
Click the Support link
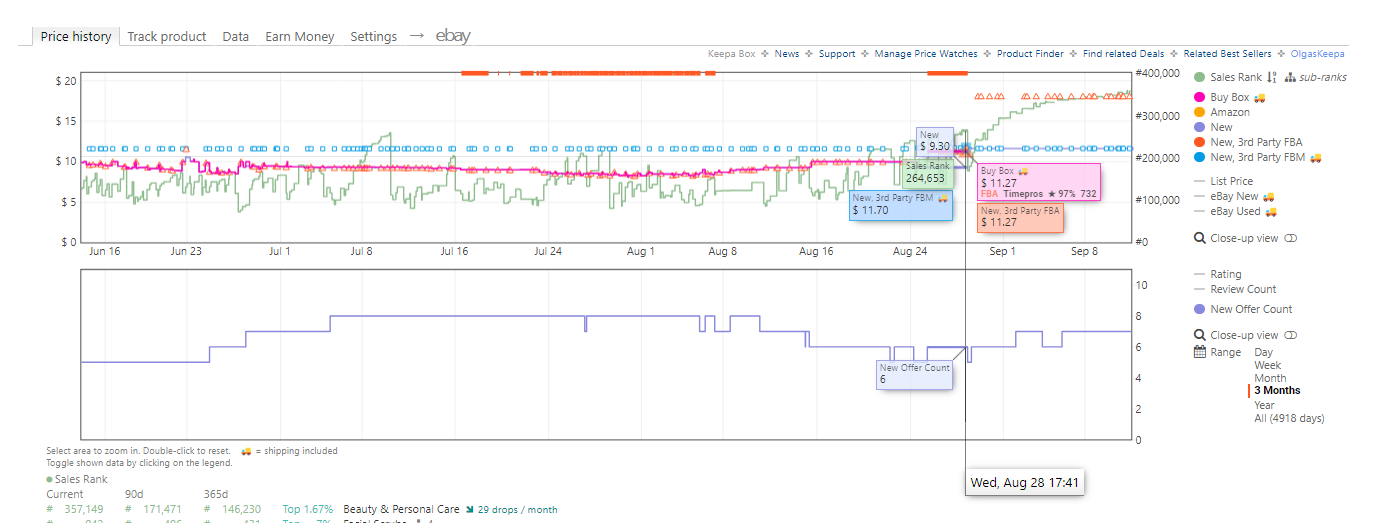coord(837,54)
